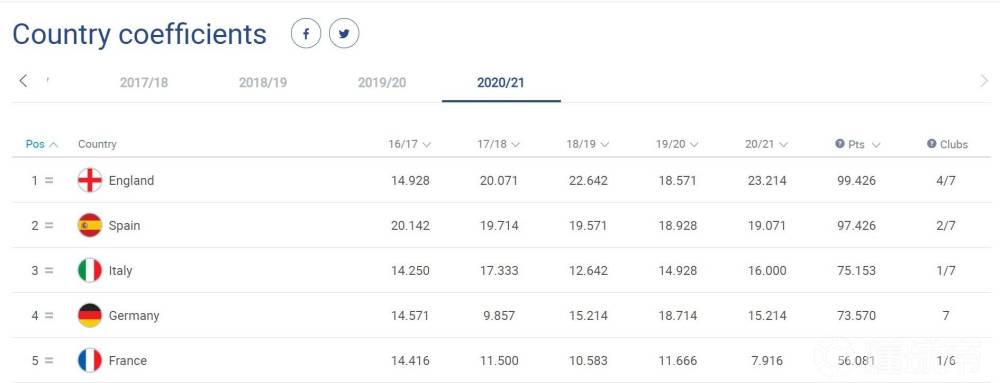1000x383 pixels.
Task: Sort table by 16/17 column
Action: pos(409,145)
